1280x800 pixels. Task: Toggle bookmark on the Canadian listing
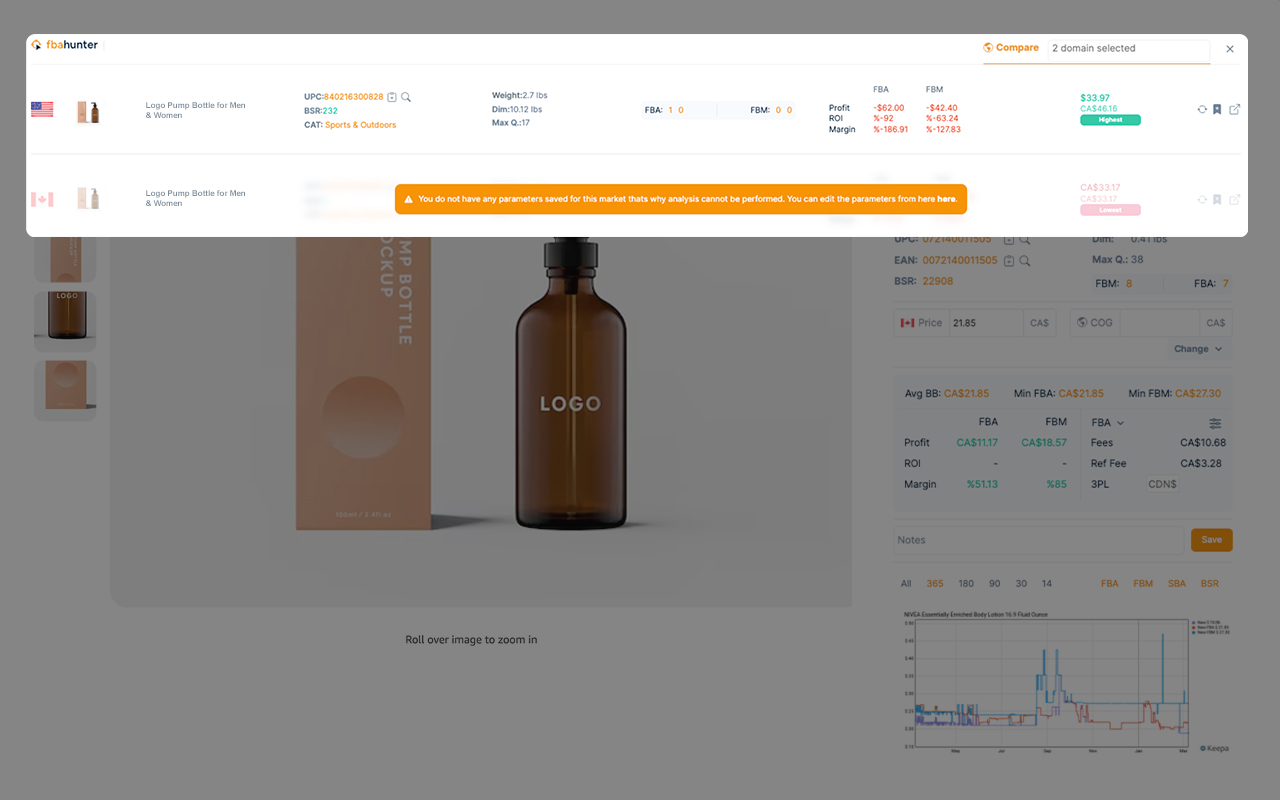tap(1216, 199)
